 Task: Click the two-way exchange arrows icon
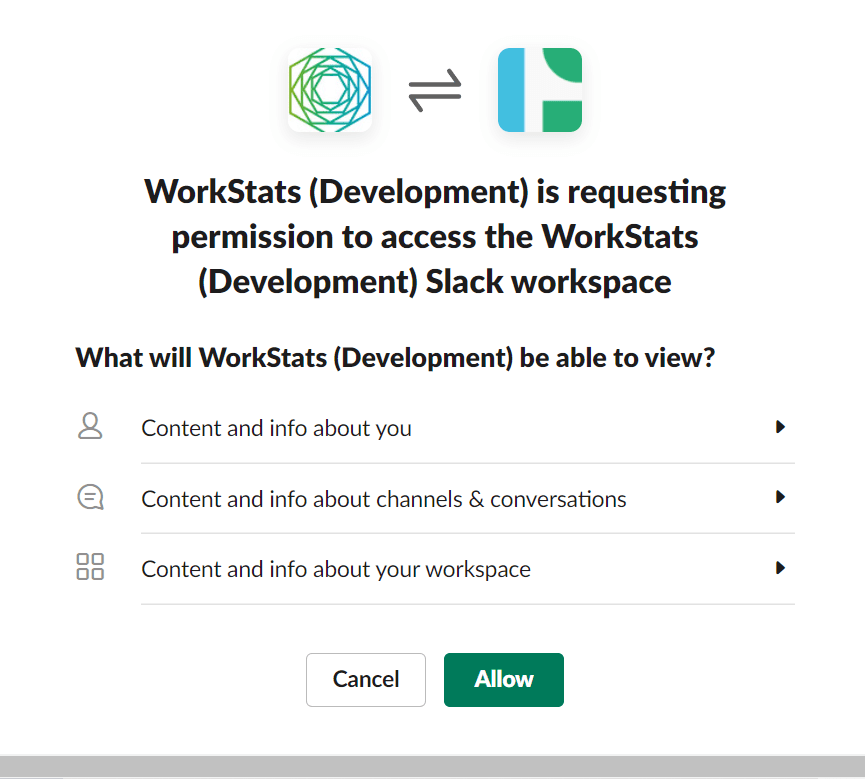[435, 90]
